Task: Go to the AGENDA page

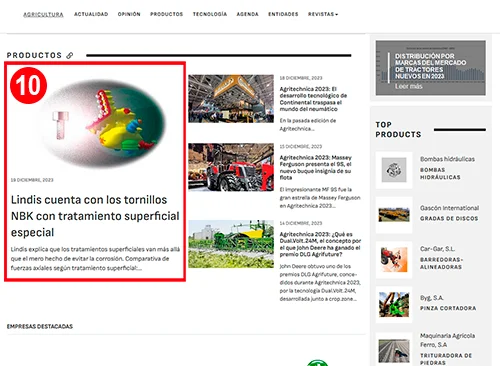Action: (247, 14)
